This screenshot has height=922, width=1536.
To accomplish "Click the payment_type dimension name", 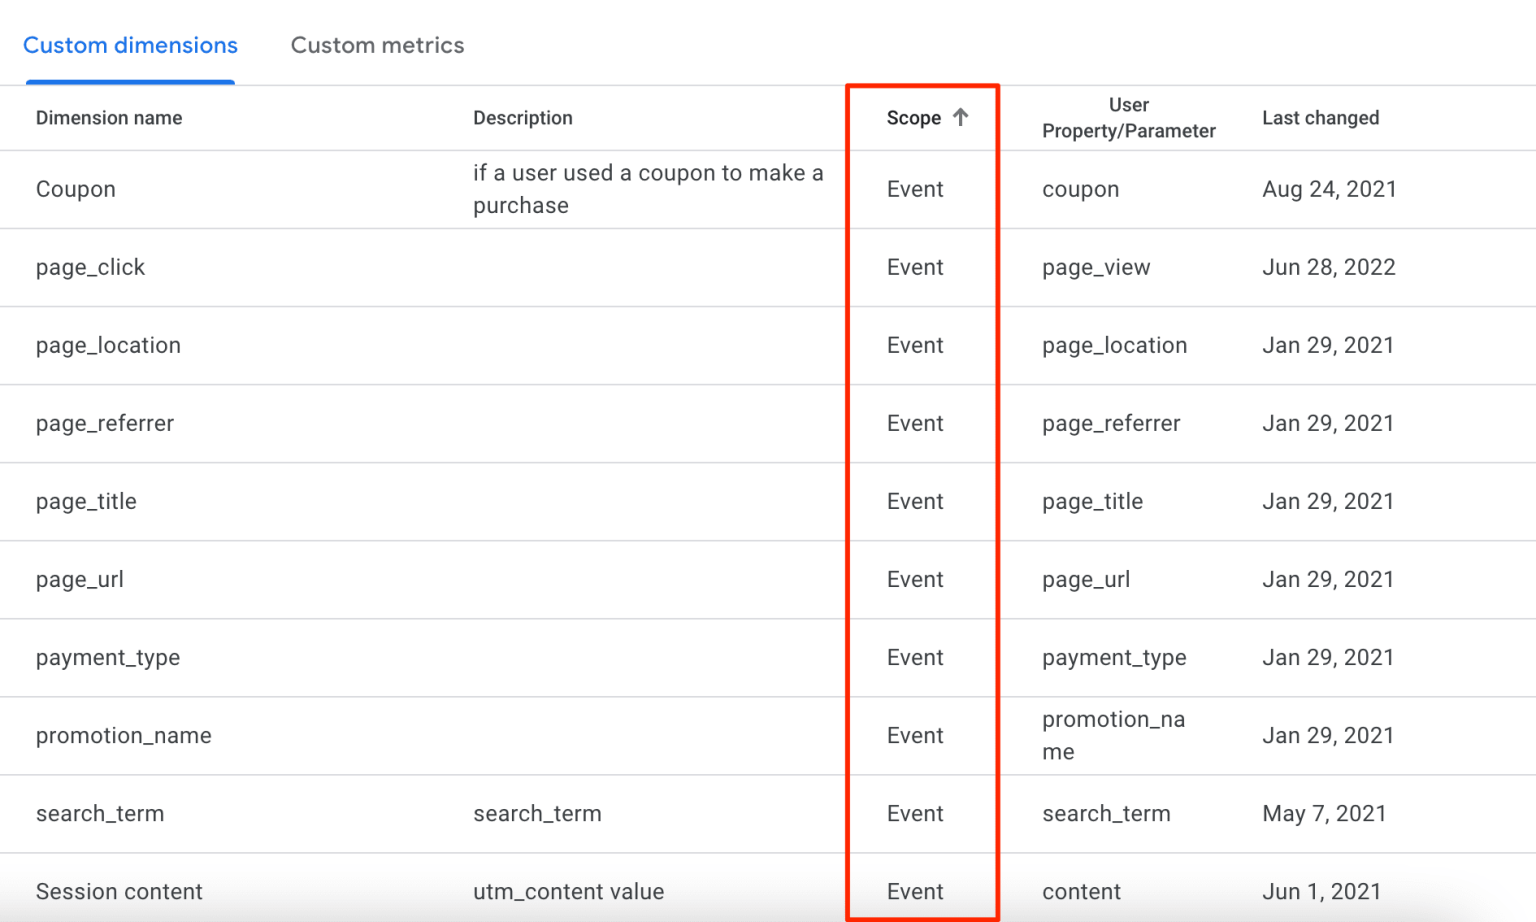I will tap(108, 657).
